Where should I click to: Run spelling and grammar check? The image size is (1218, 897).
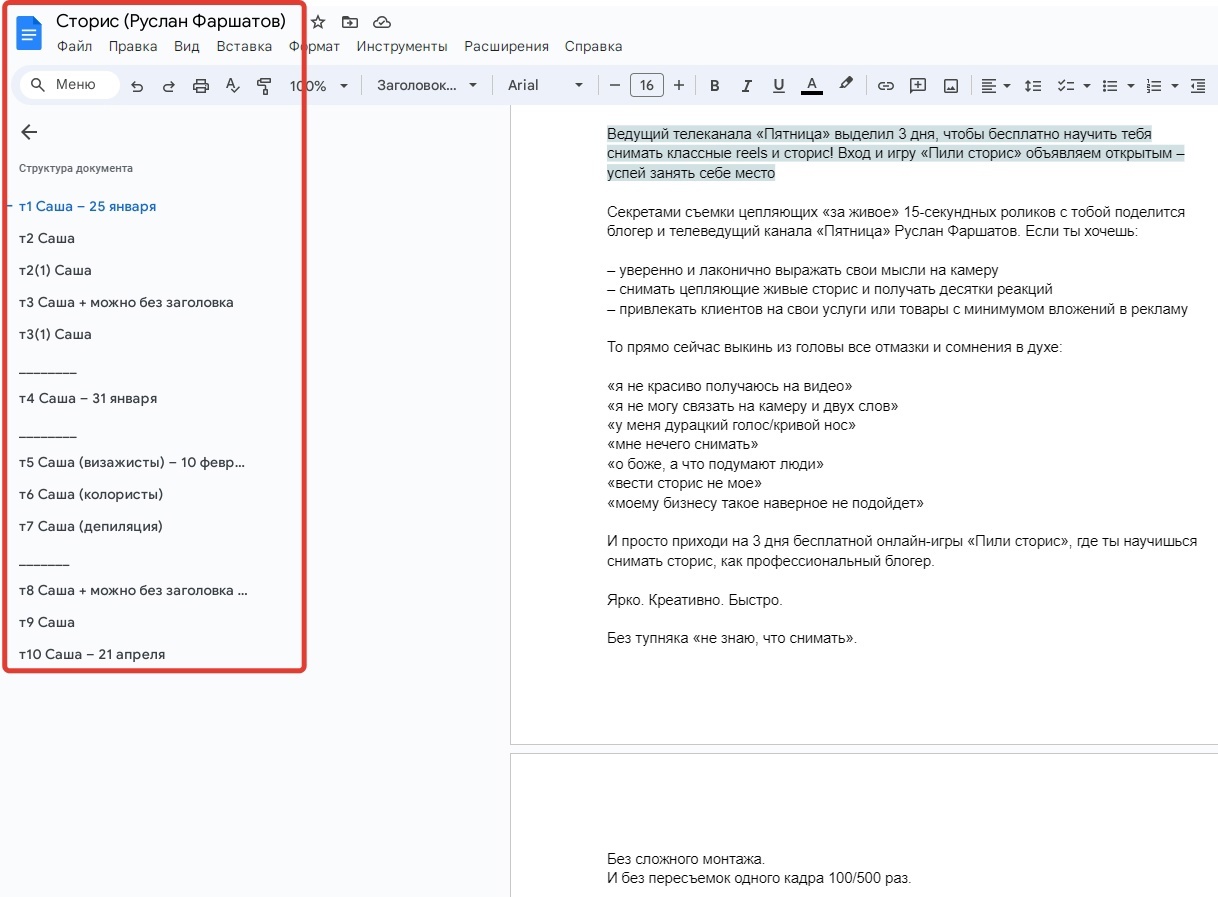pos(233,86)
